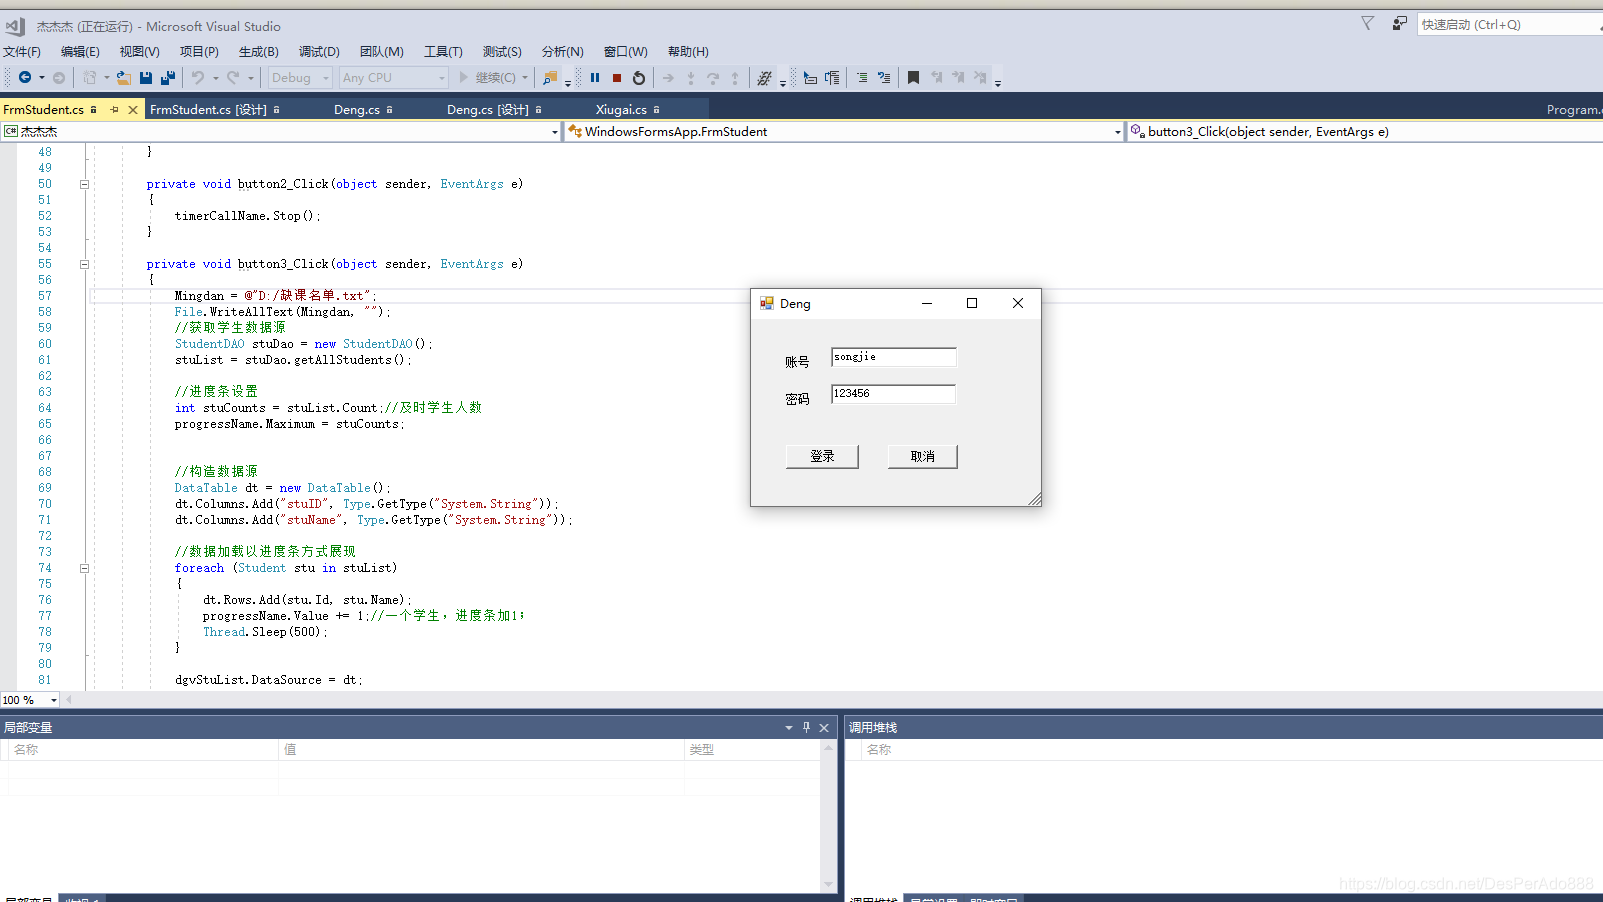This screenshot has height=902, width=1603.
Task: Click the Step Into icon
Action: click(x=691, y=78)
